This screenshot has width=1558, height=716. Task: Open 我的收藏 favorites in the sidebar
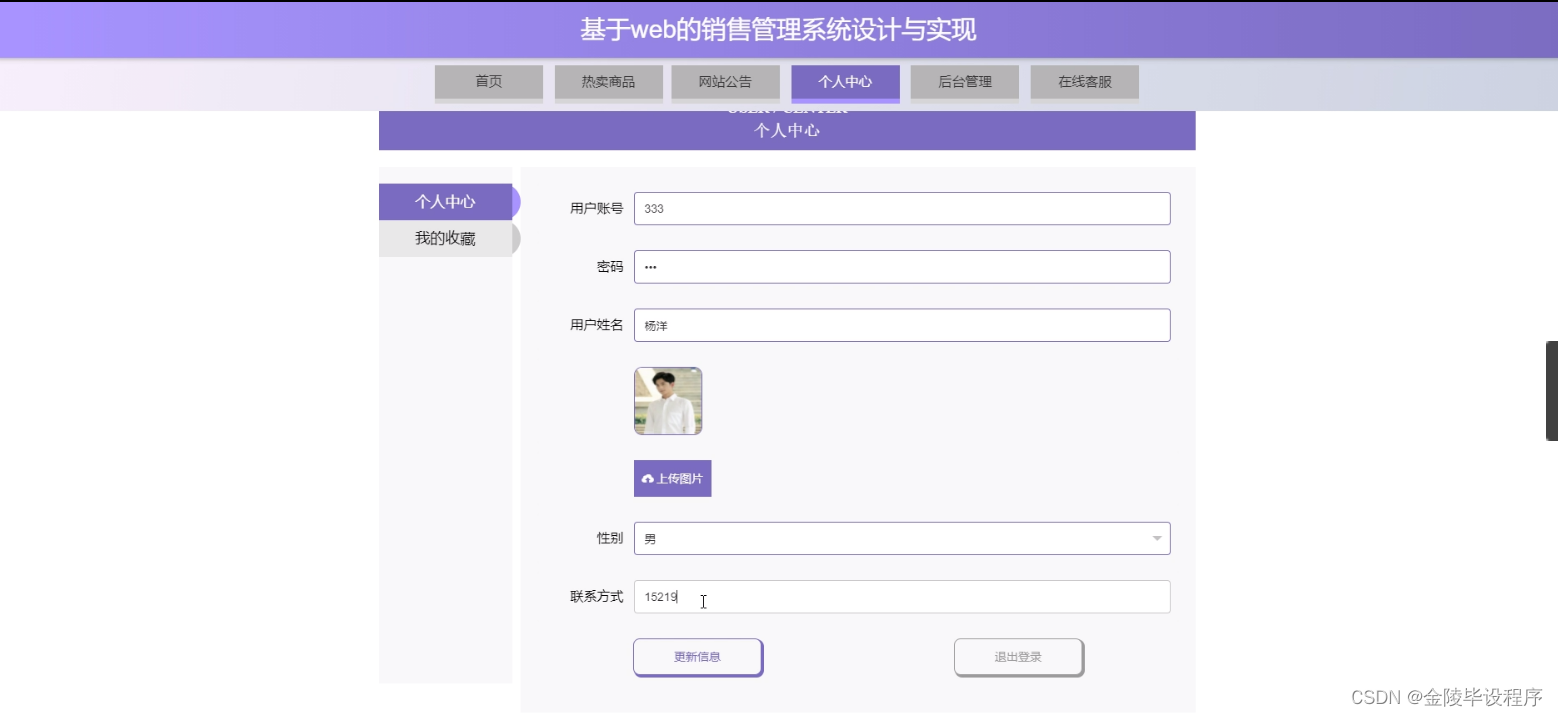[446, 238]
